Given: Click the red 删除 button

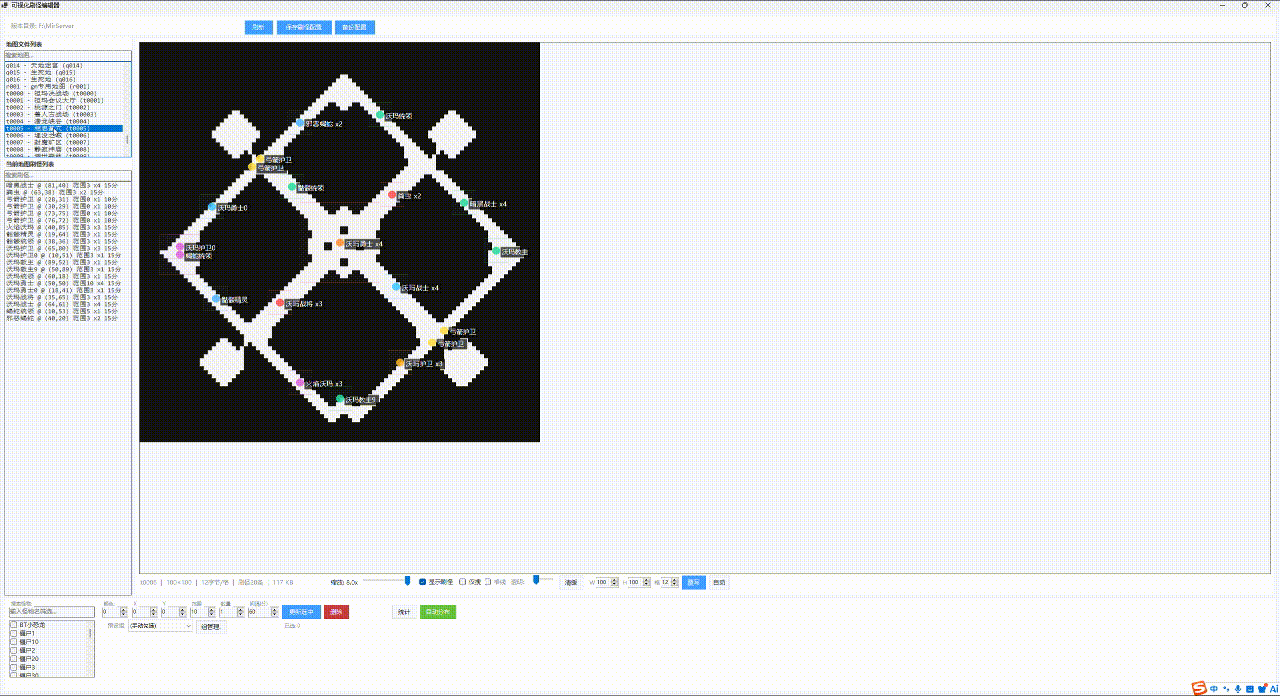Looking at the screenshot, I should tap(336, 612).
